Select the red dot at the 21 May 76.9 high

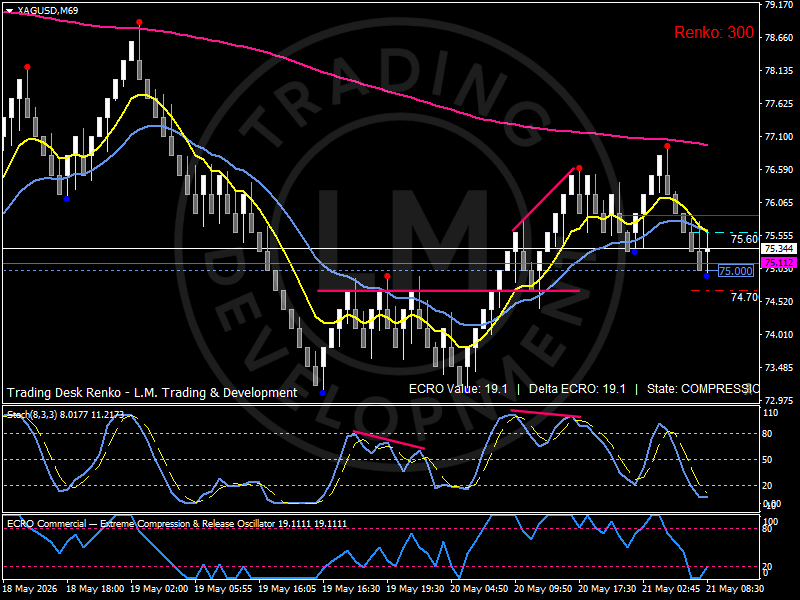tap(667, 146)
